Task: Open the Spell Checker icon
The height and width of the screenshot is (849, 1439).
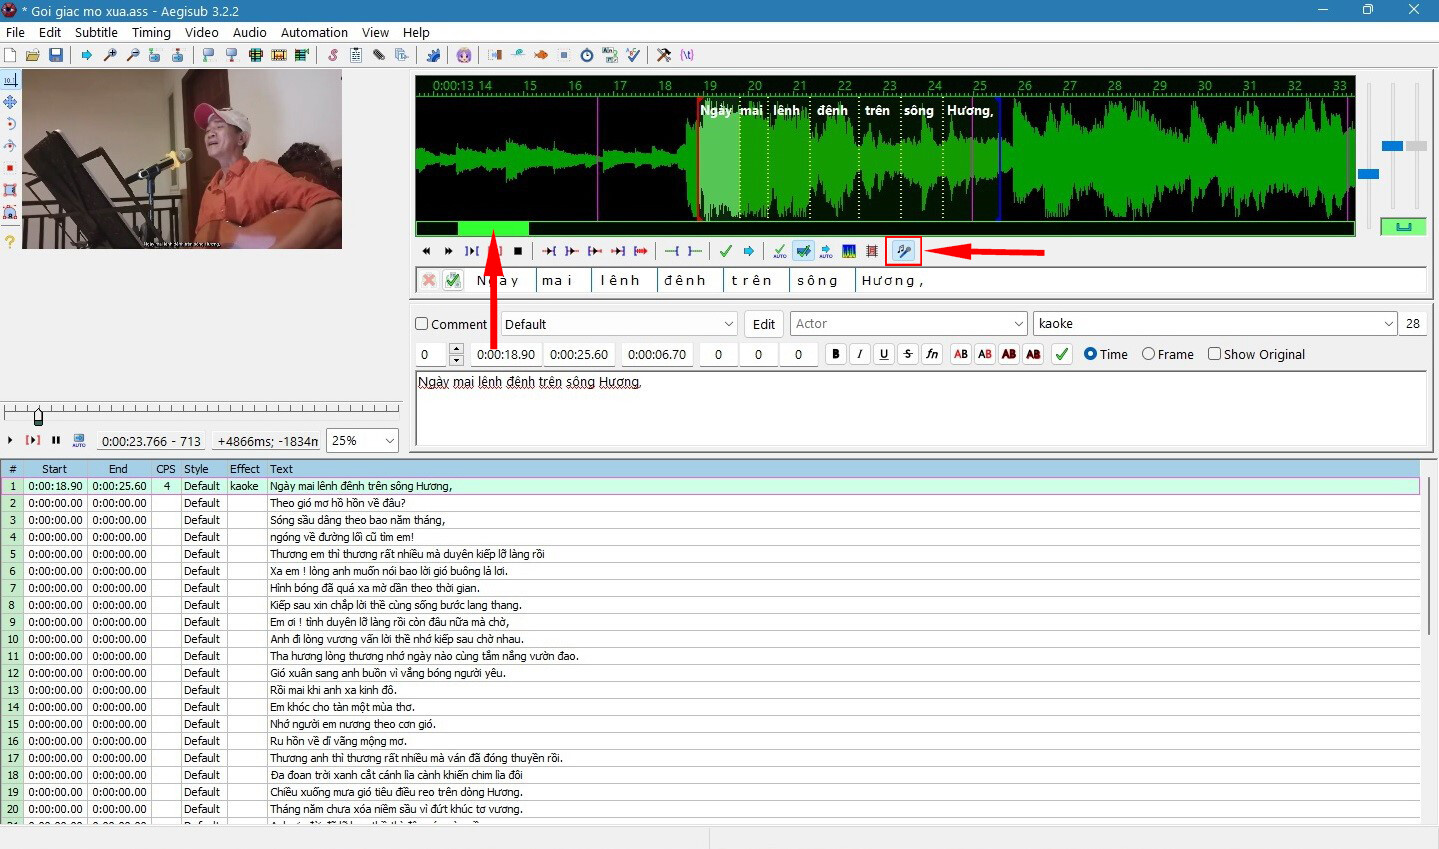Action: tap(633, 55)
